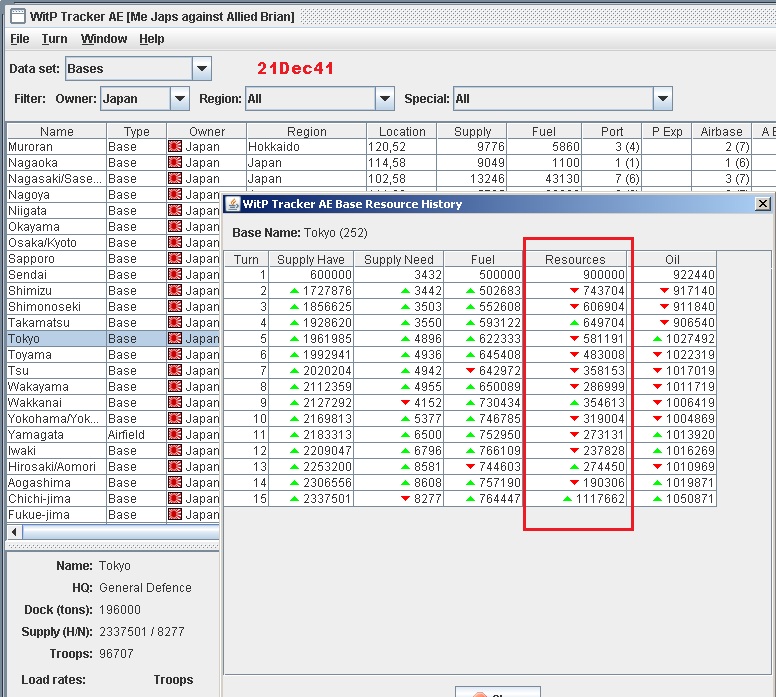Screen dimensions: 776x697
Task: Click Fuel value 642972 with red arrow
Action: [x=499, y=371]
